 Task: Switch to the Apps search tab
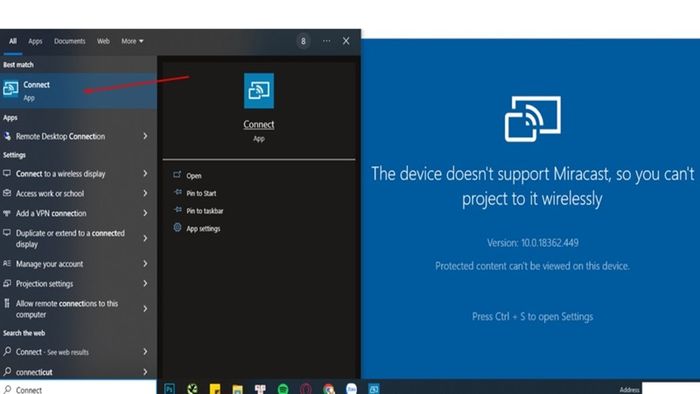coord(35,41)
